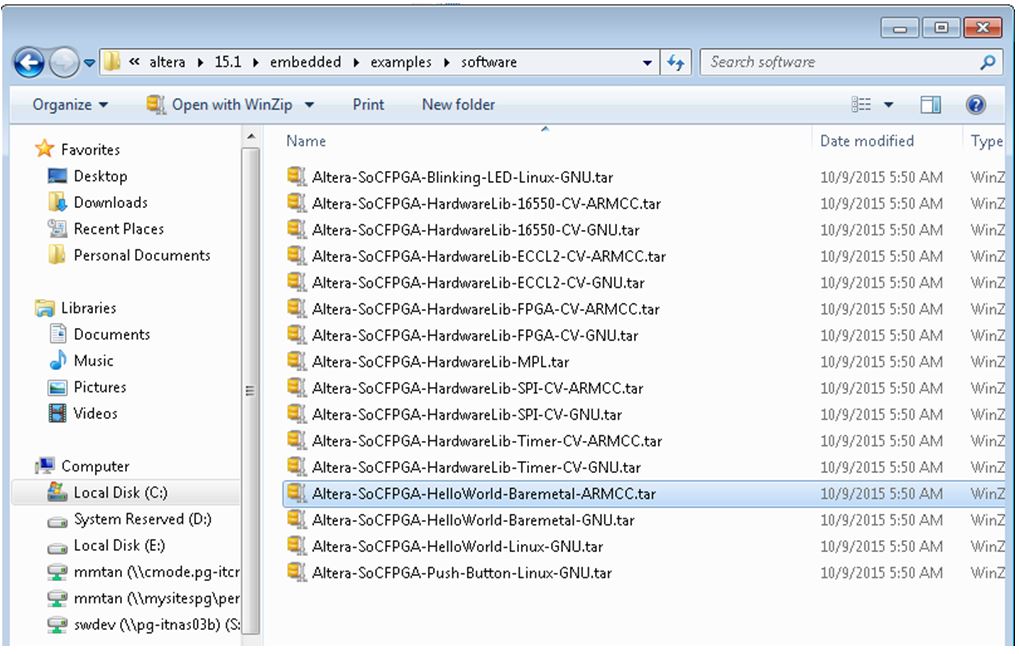The image size is (1019, 654).
Task: Expand the Open with WinZip dropdown arrow
Action: click(309, 105)
